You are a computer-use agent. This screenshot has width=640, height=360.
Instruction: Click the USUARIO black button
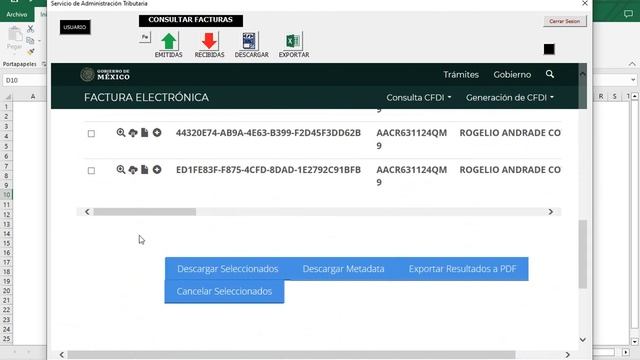(x=75, y=27)
